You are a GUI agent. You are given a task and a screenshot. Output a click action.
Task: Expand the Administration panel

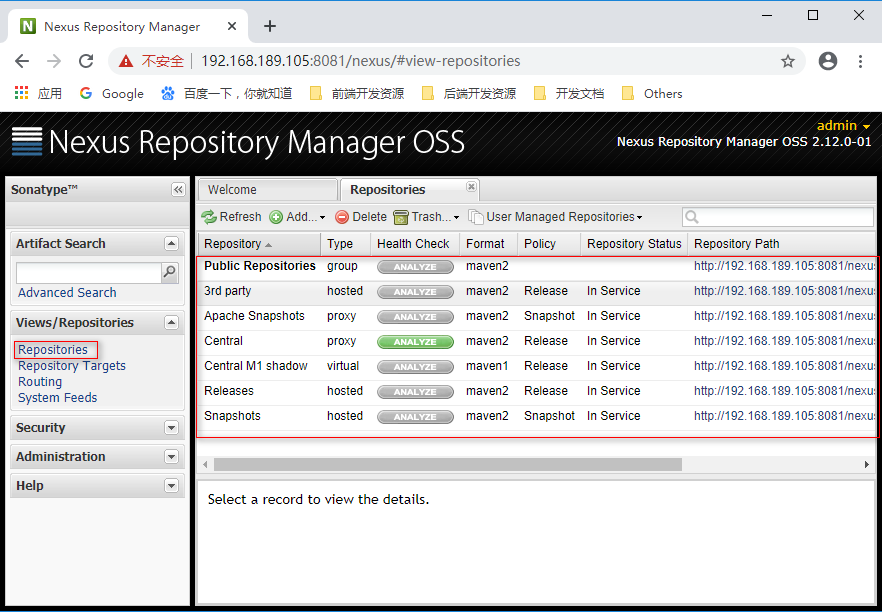pos(171,457)
